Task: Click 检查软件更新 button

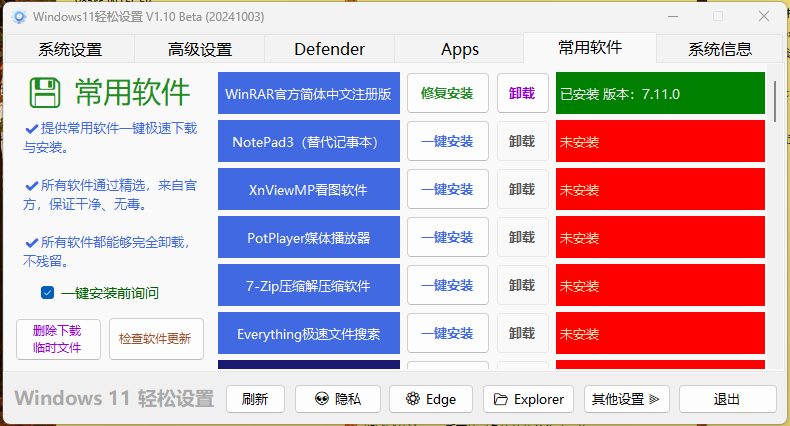Action: [156, 339]
